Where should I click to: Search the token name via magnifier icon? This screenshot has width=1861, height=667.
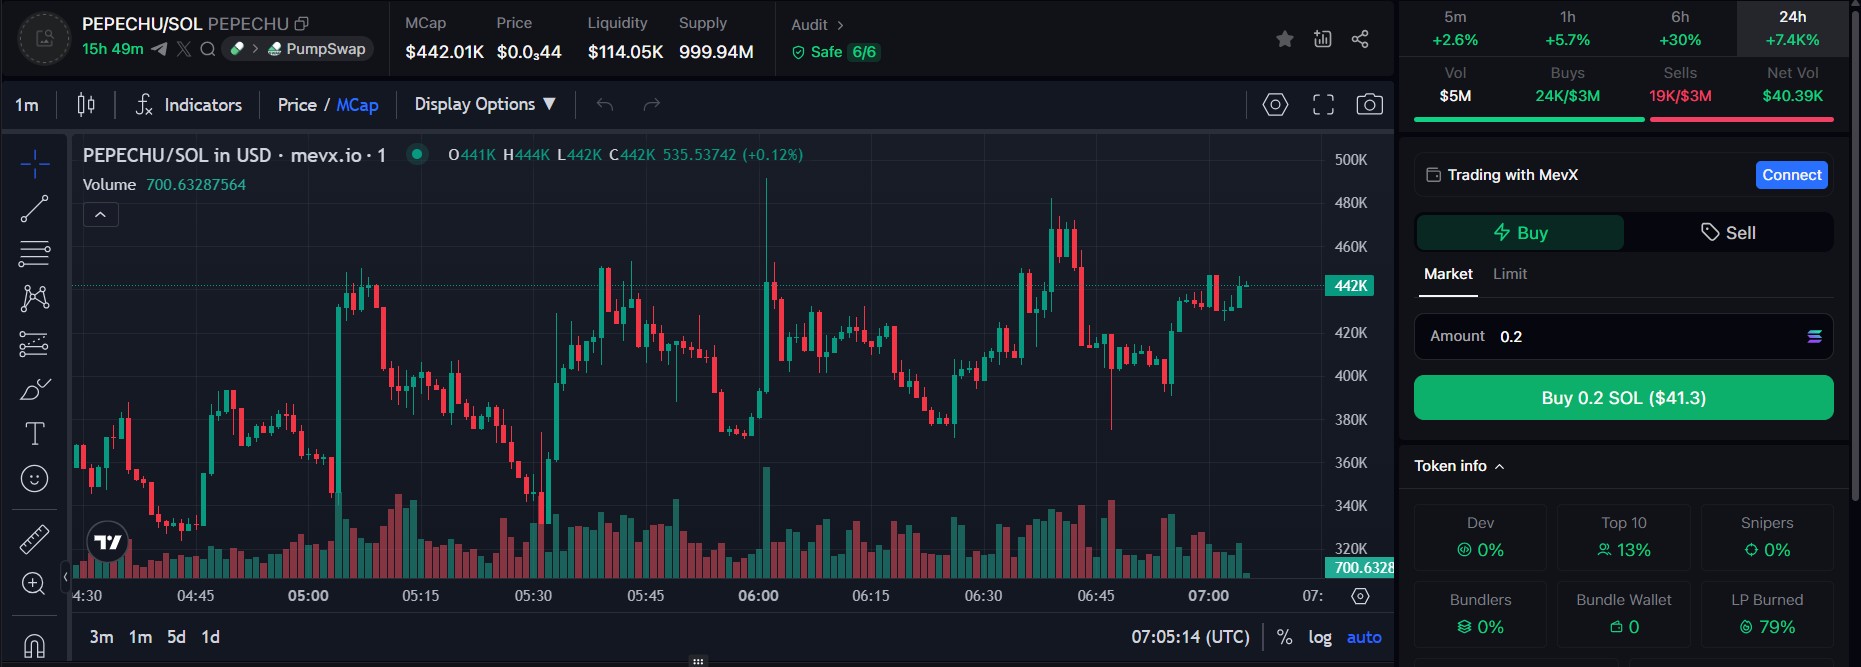pyautogui.click(x=207, y=49)
